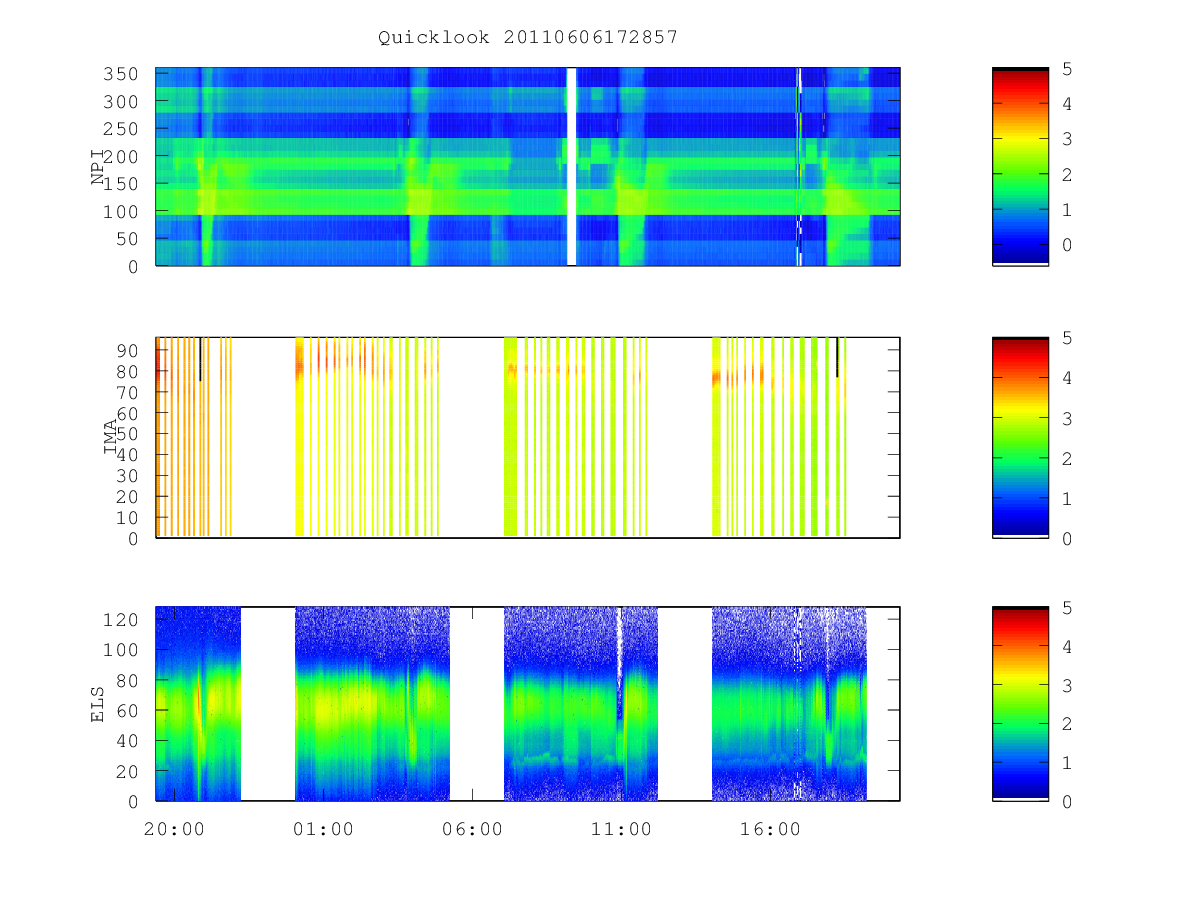Click the 70 tick on IMA axis
The height and width of the screenshot is (900, 1200).
127,392
